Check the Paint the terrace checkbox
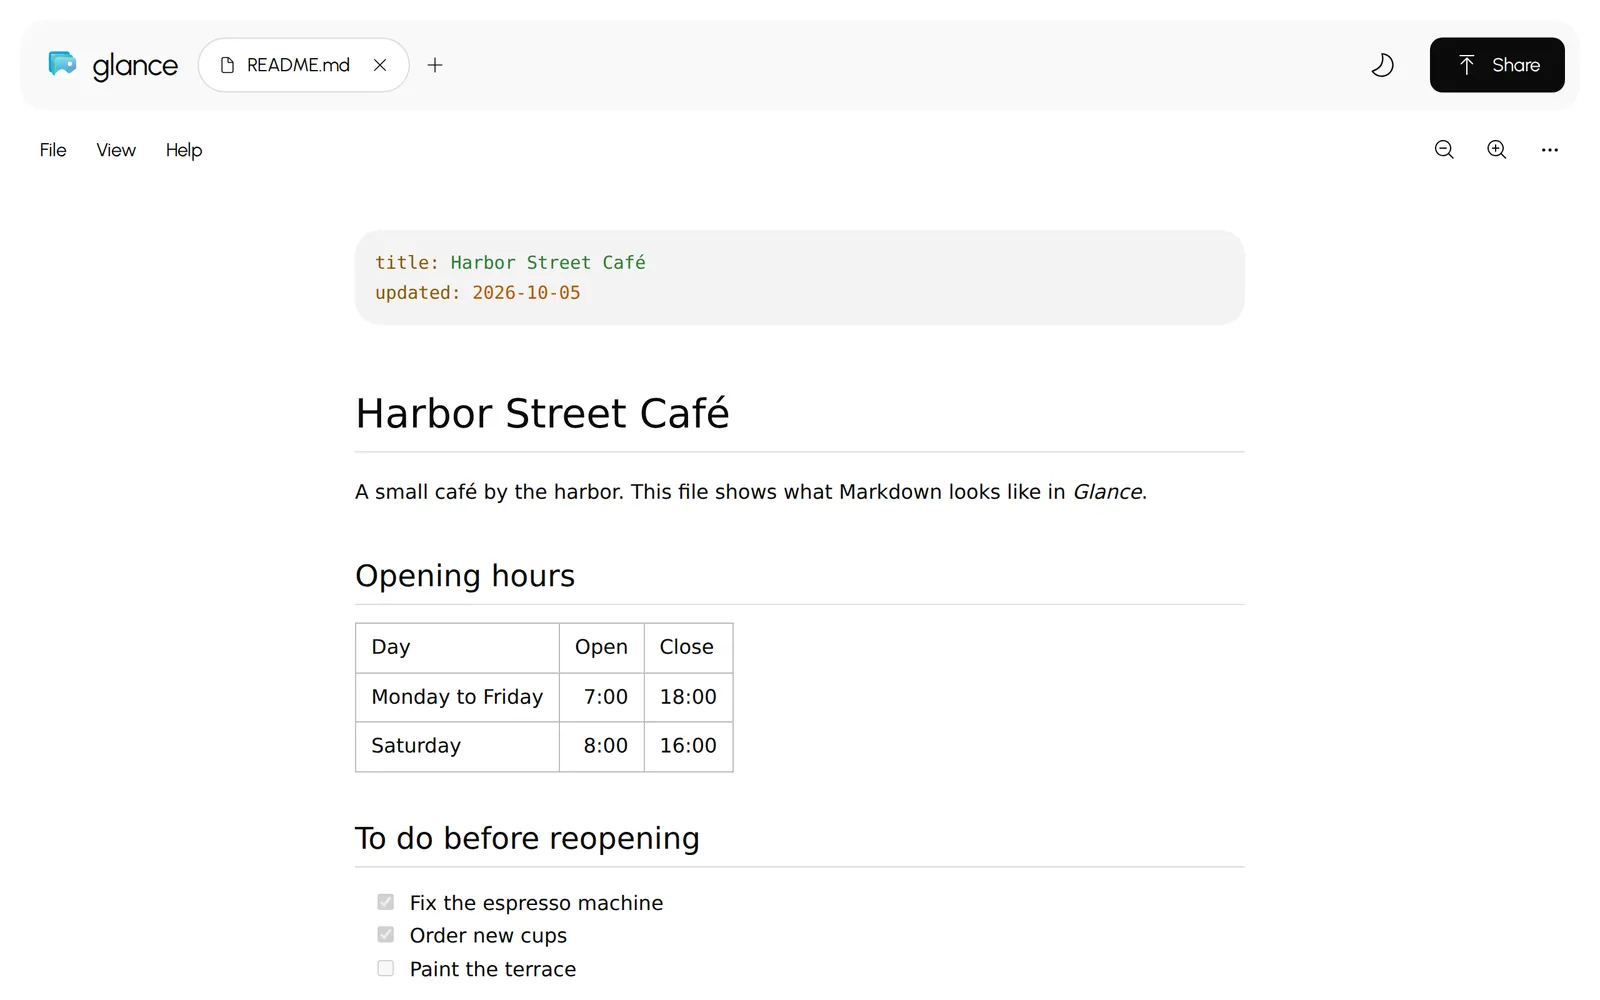Image resolution: width=1600 pixels, height=1000 pixels. pos(385,968)
